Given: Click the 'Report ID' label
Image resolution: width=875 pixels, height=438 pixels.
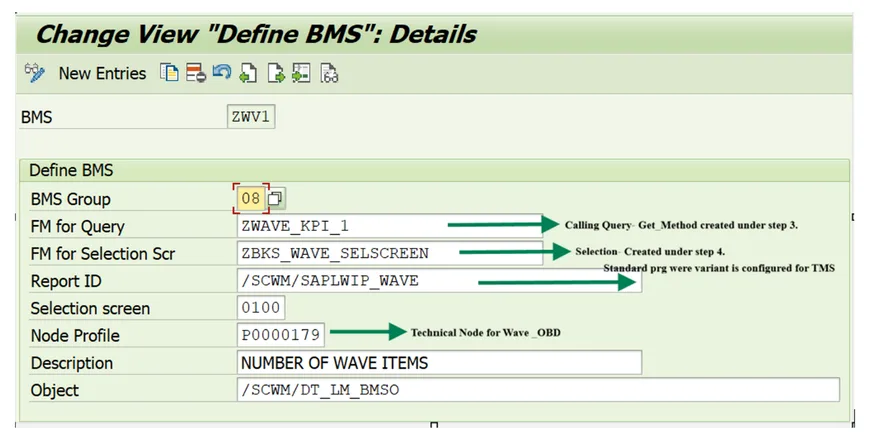Looking at the screenshot, I should click(66, 281).
